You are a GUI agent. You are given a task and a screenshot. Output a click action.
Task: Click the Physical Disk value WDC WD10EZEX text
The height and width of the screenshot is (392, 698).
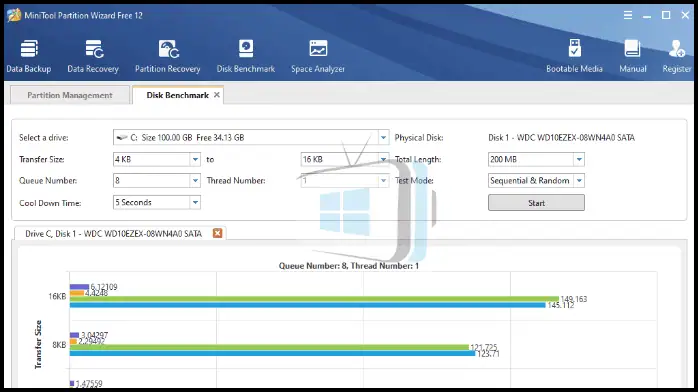click(561, 137)
